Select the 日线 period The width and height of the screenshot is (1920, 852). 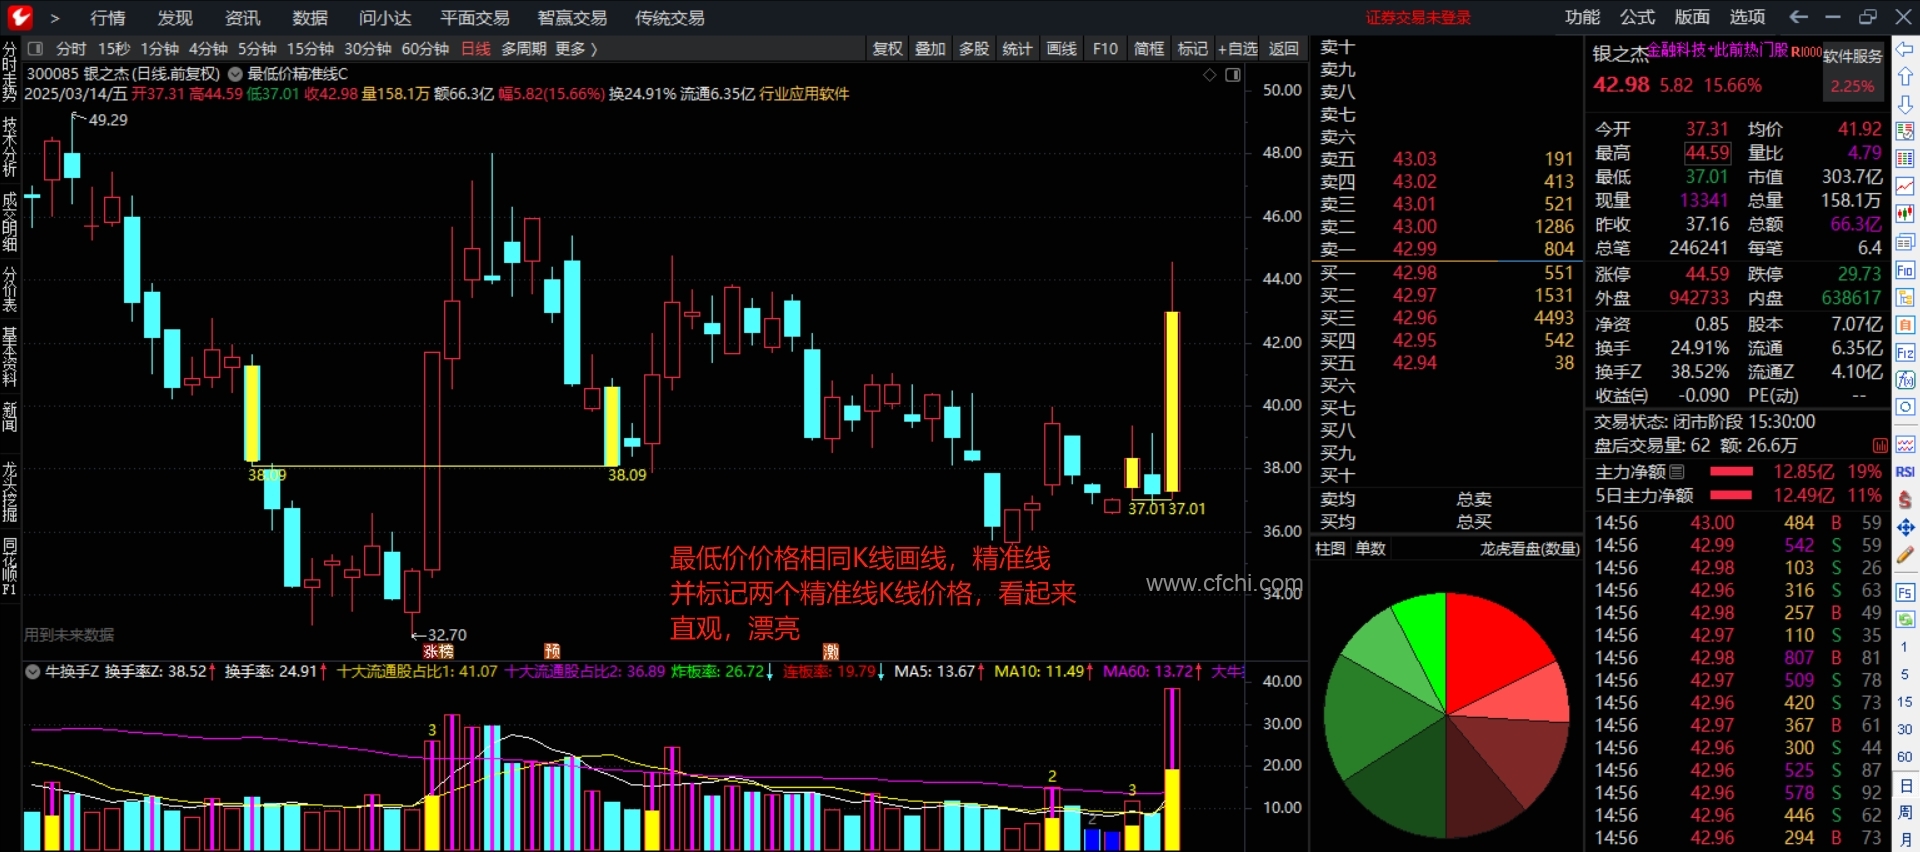coord(475,48)
